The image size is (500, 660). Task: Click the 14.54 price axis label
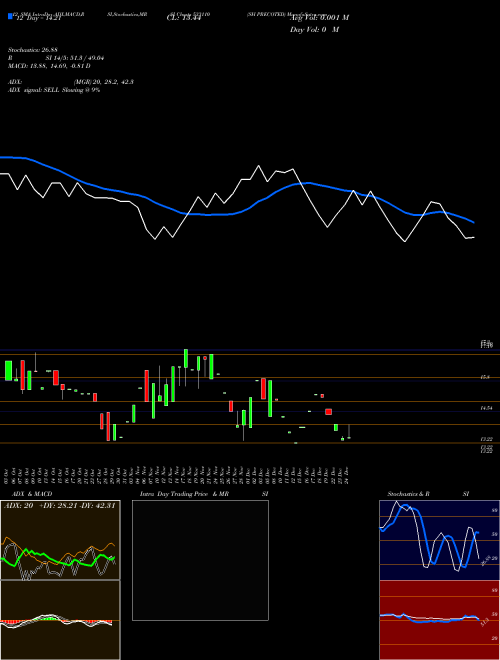[487, 408]
